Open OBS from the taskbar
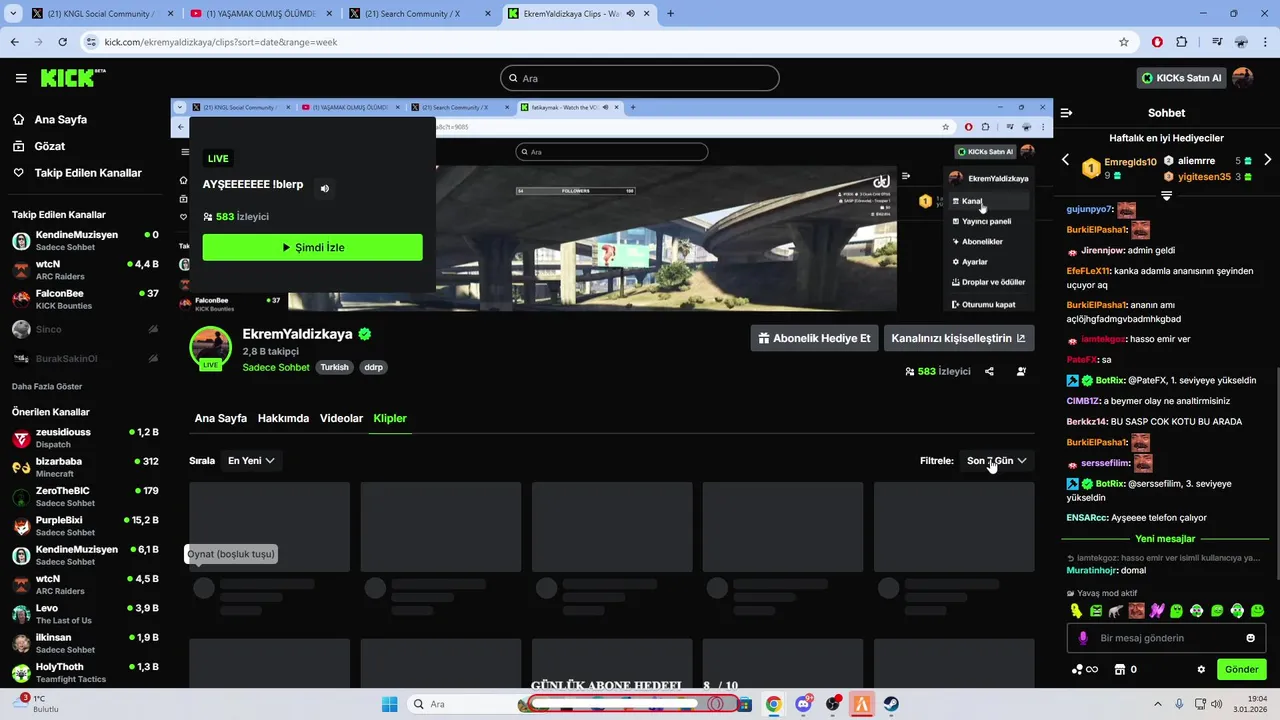The width and height of the screenshot is (1280, 720). point(832,704)
